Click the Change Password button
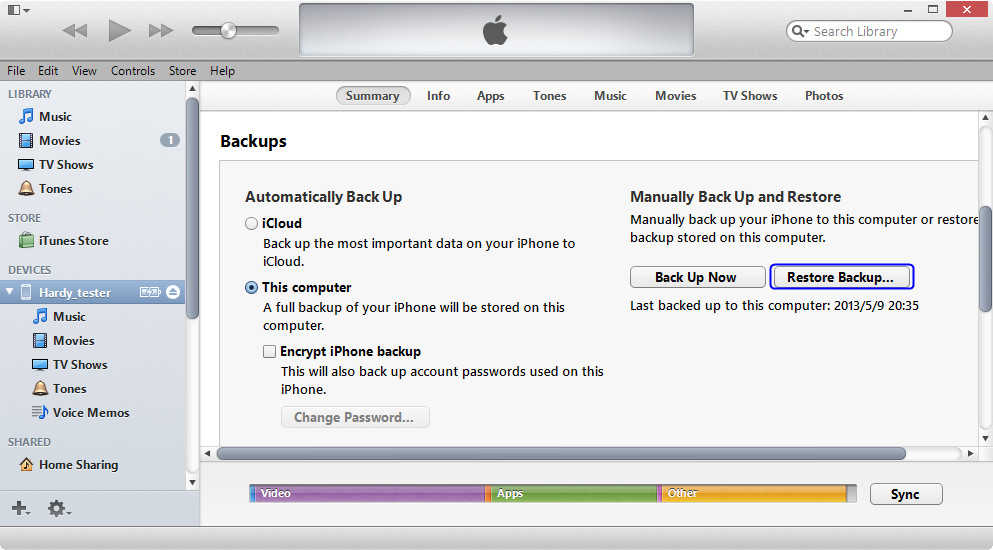The height and width of the screenshot is (550, 993). coord(355,417)
